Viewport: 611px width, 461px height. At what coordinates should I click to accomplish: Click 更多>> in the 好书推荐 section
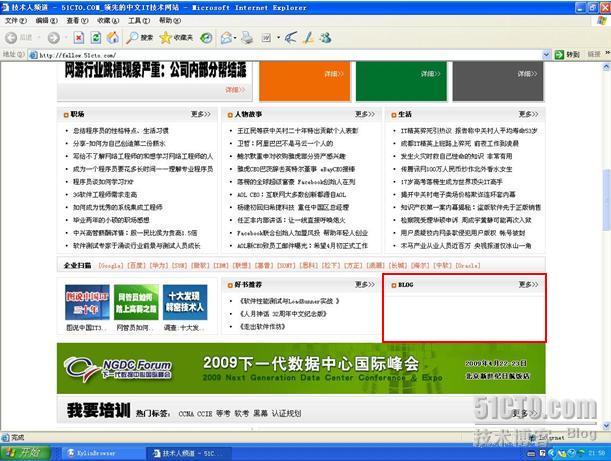tap(365, 284)
